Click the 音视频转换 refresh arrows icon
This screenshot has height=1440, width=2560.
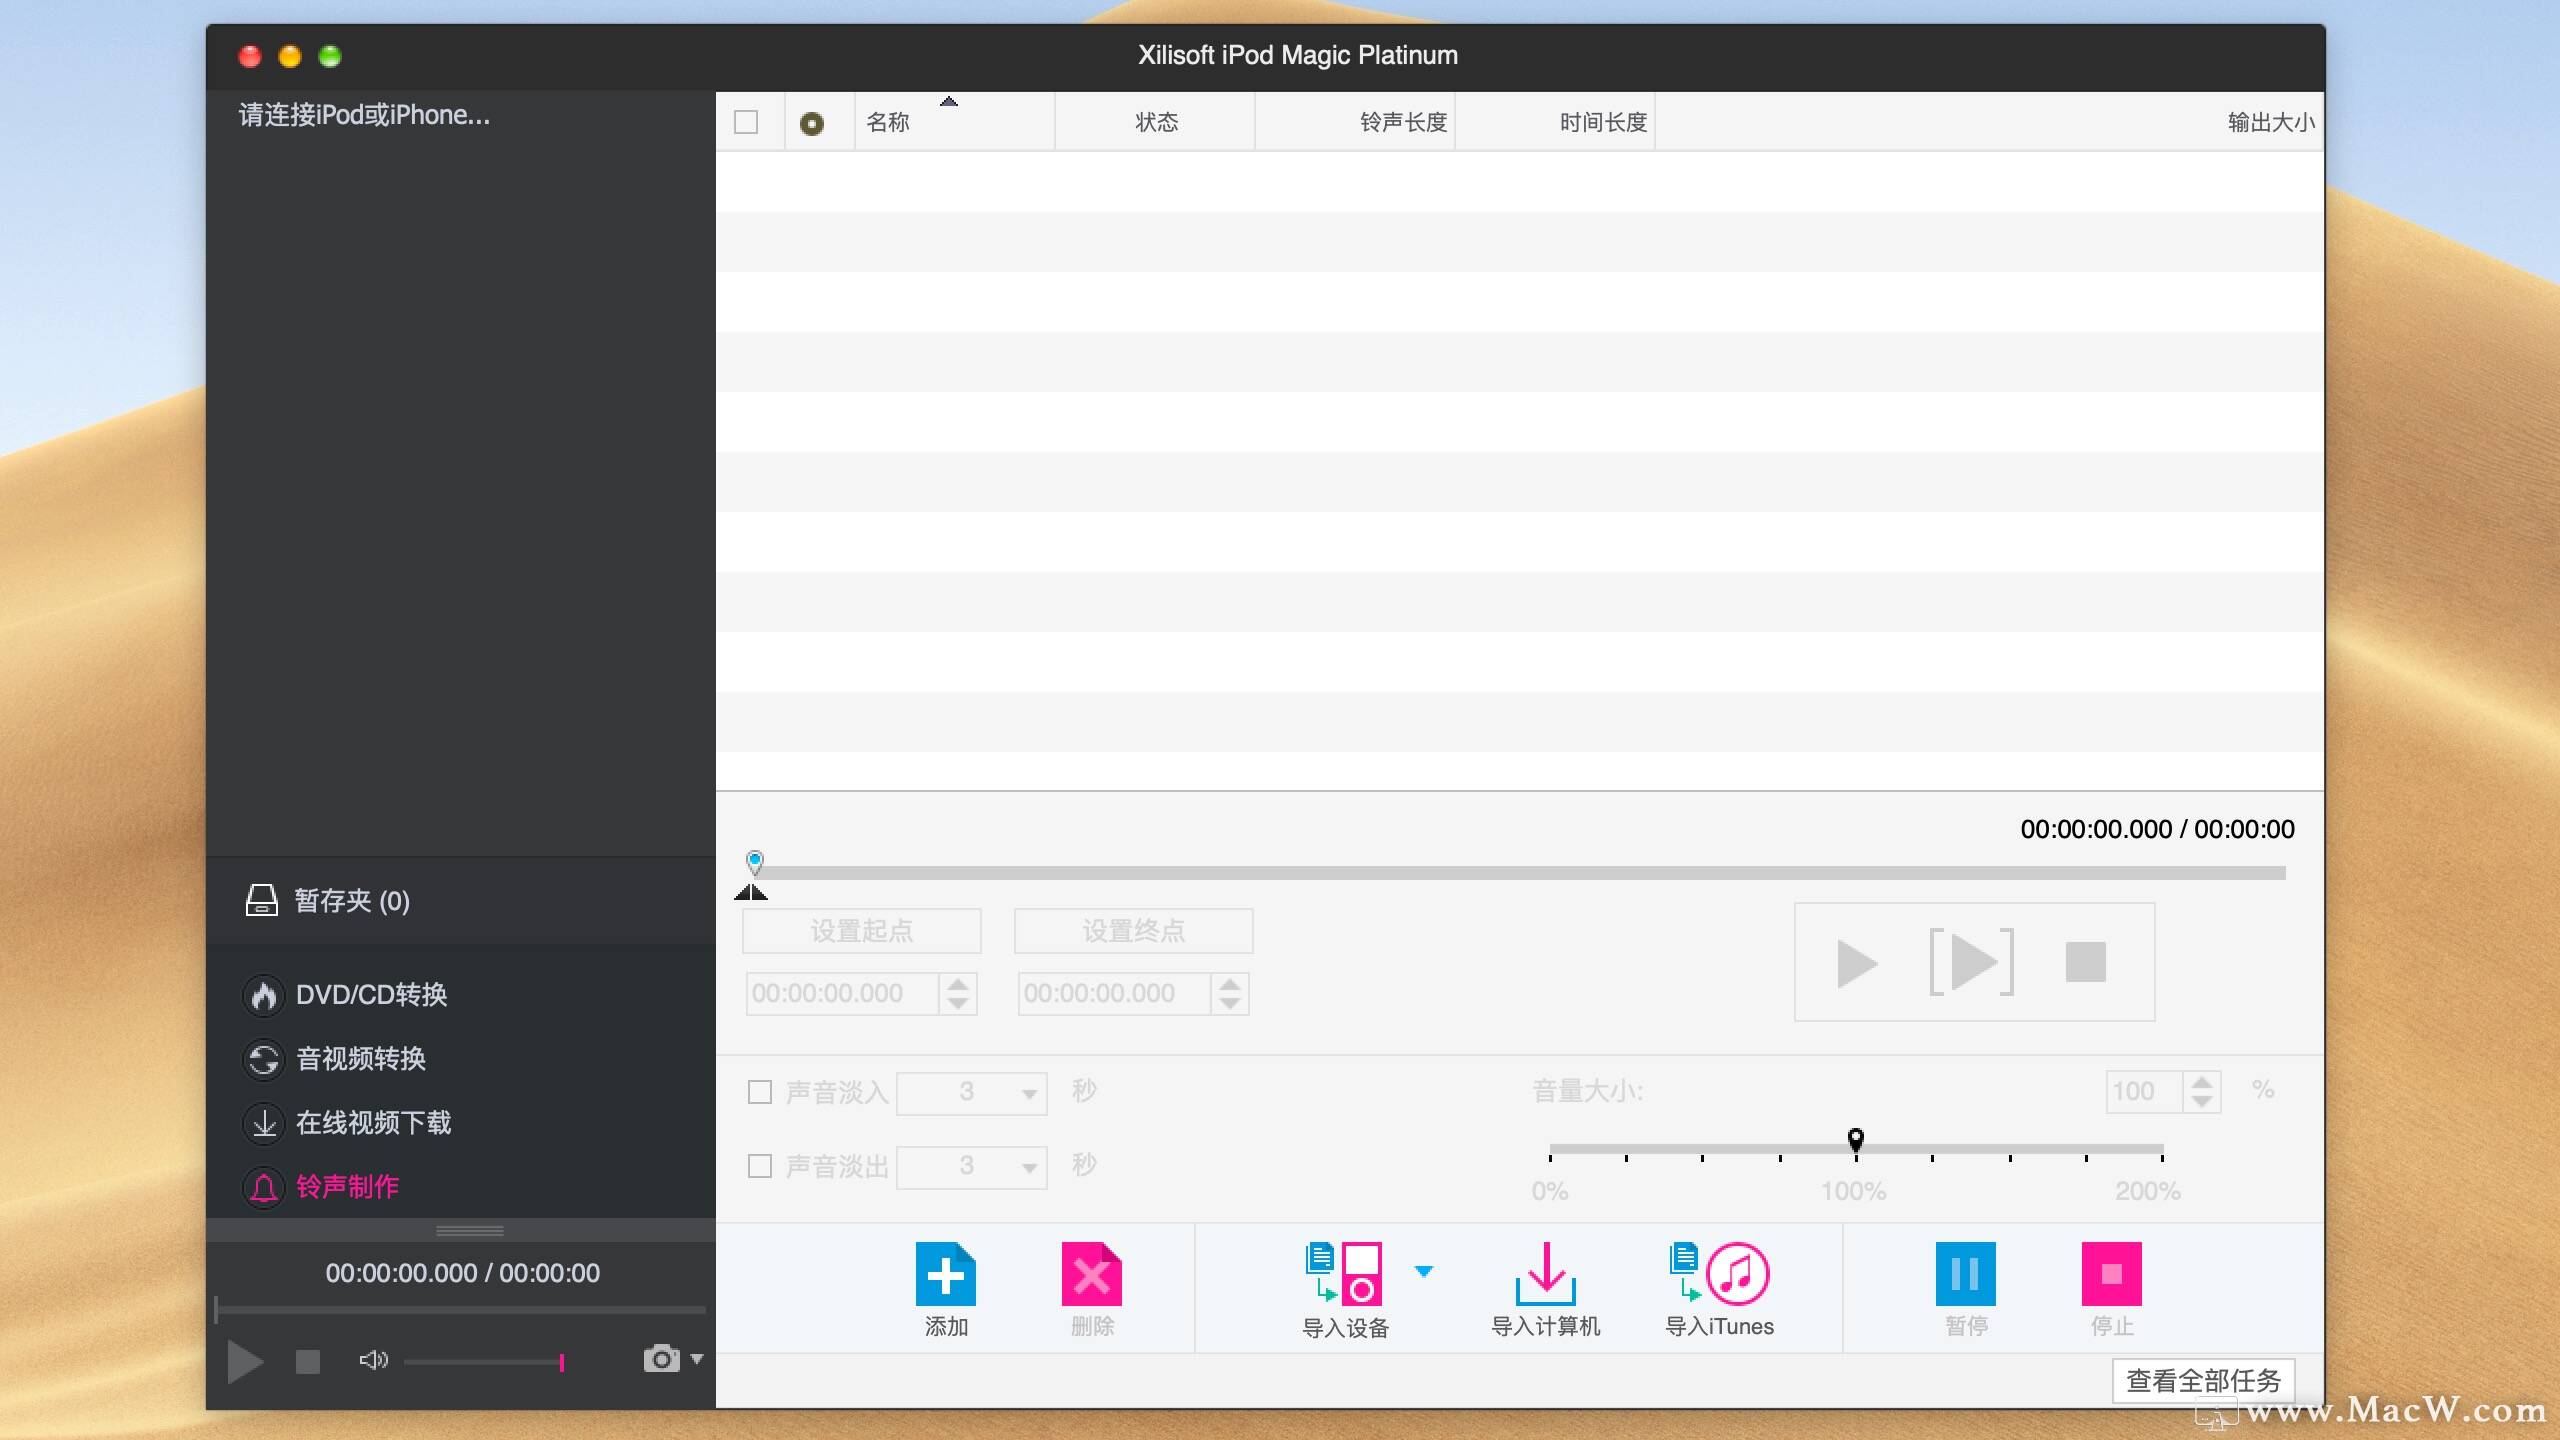coord(264,1060)
